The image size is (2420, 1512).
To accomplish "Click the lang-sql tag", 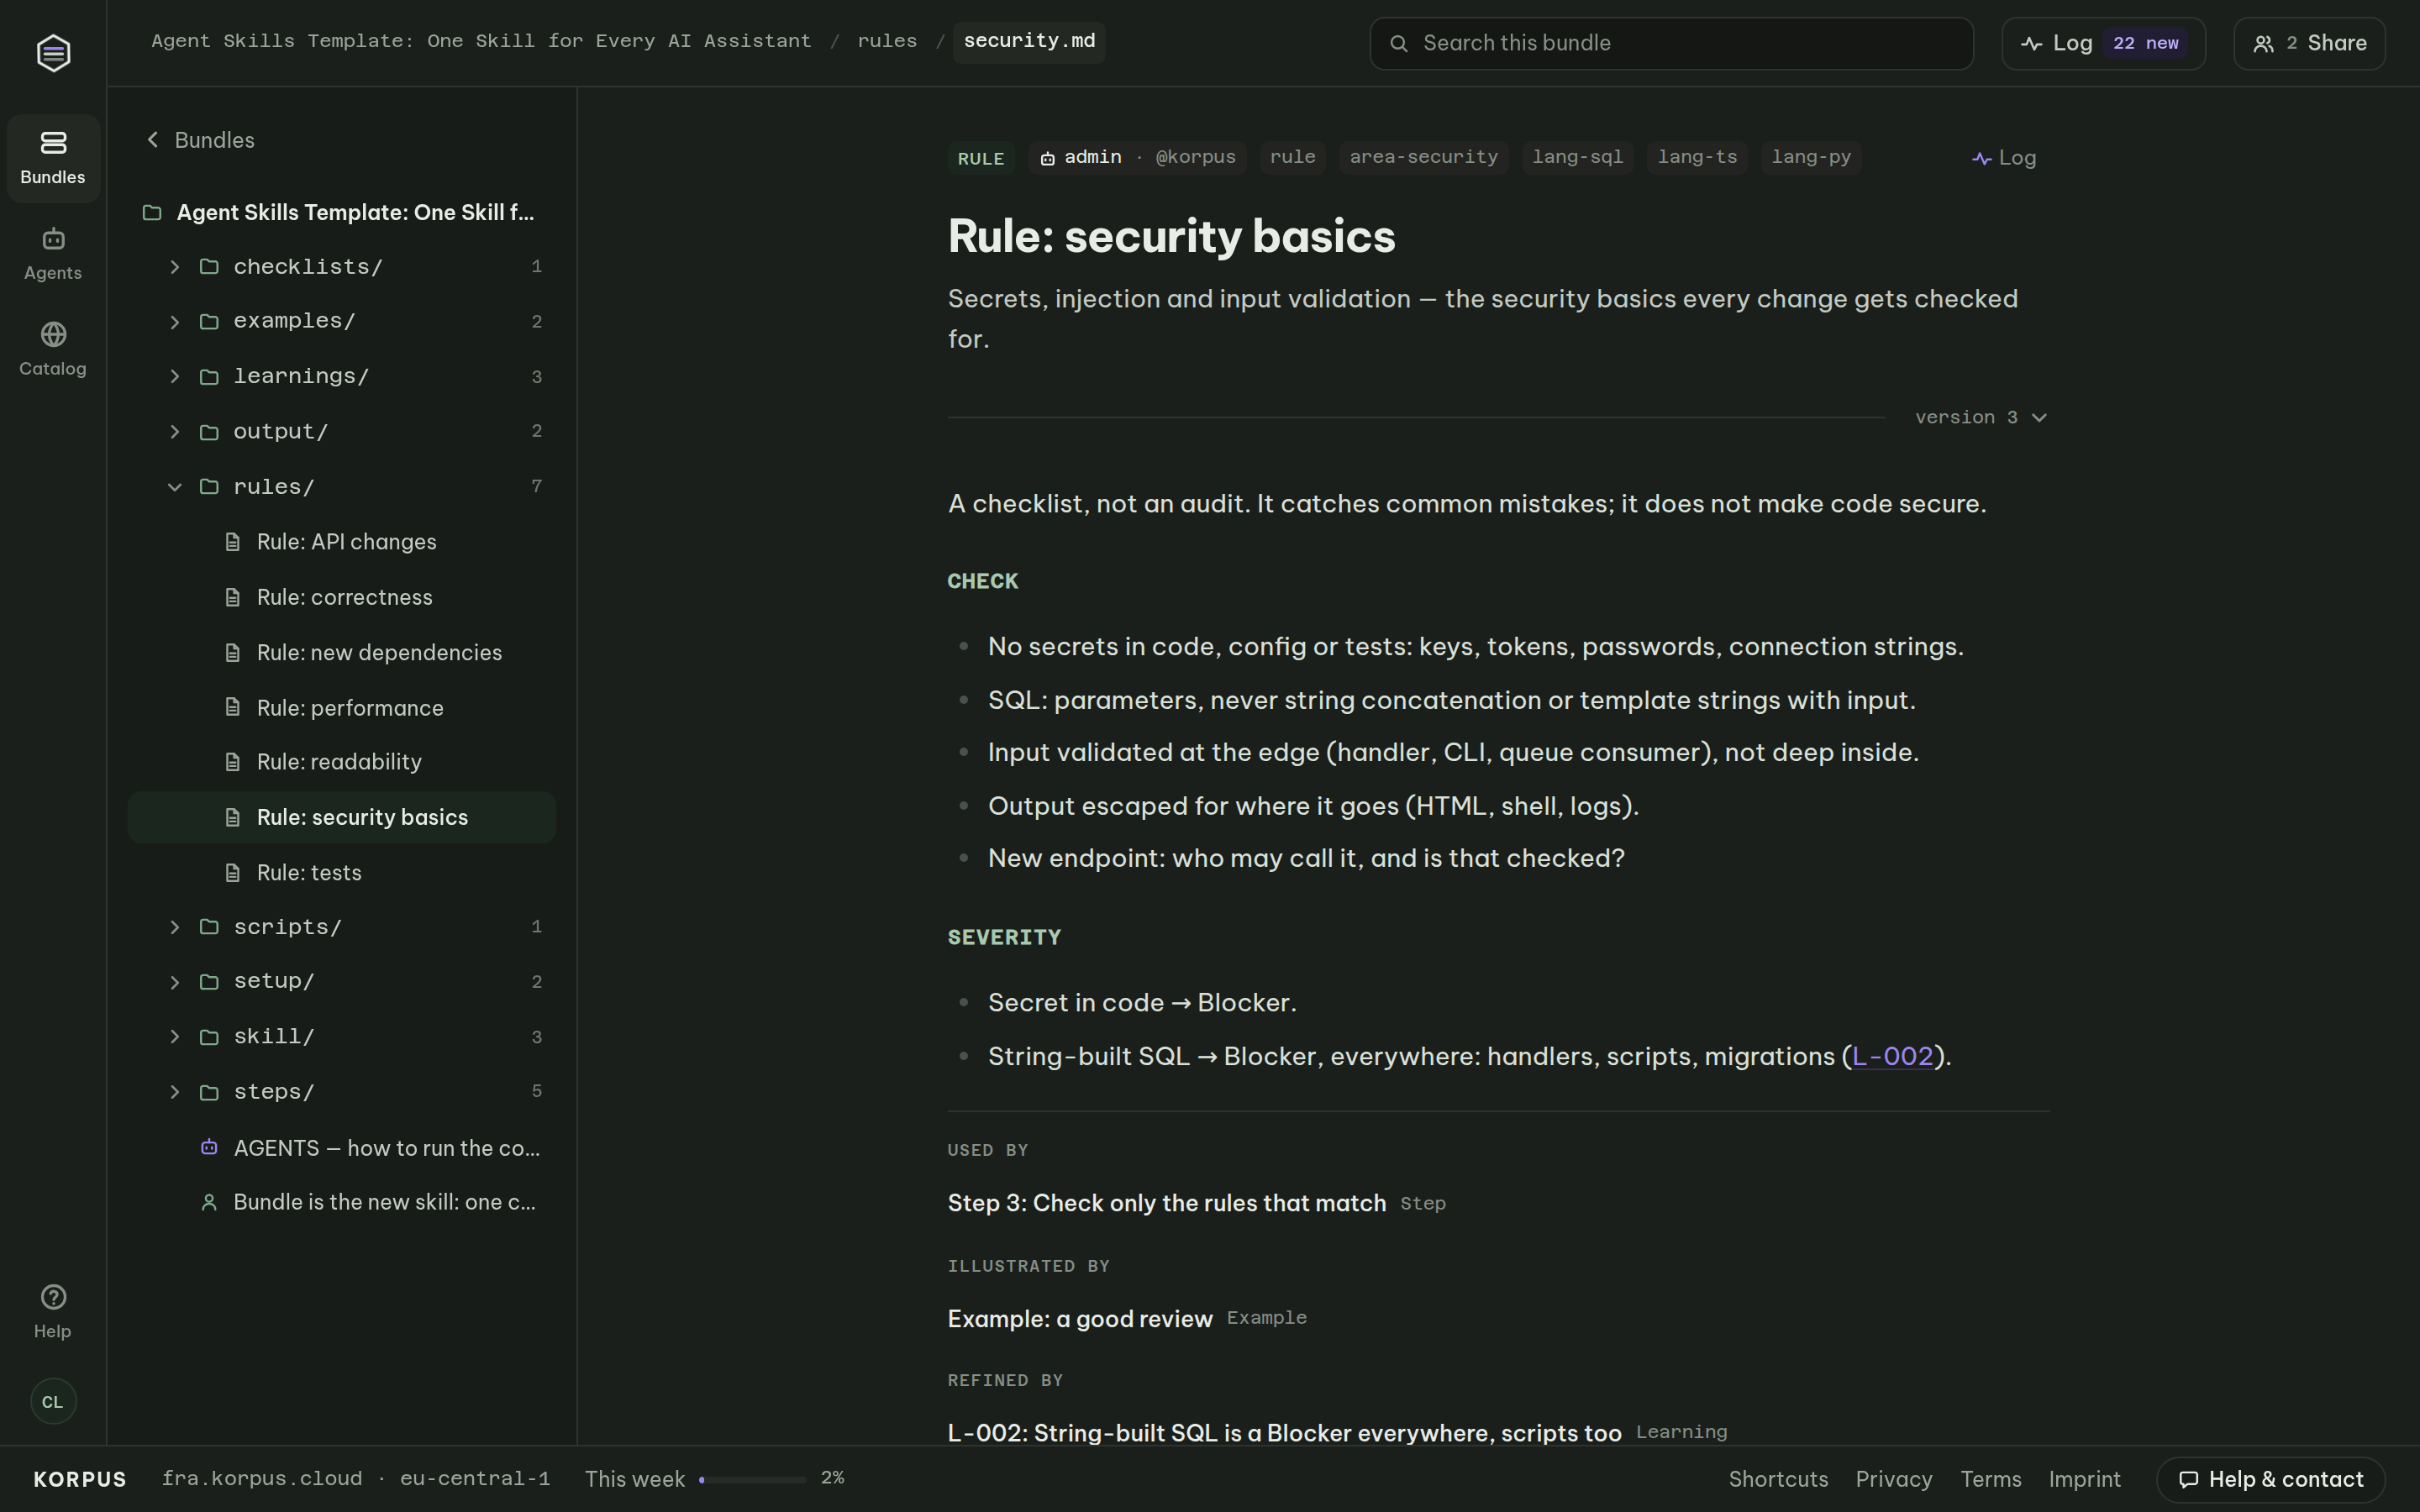I will click(1577, 158).
